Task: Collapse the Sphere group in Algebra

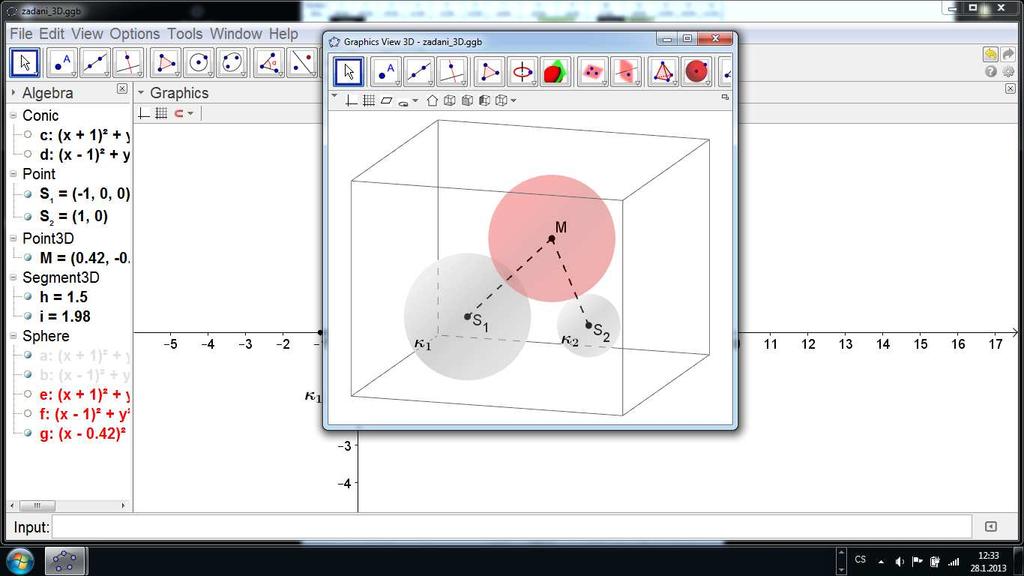Action: pyautogui.click(x=13, y=336)
